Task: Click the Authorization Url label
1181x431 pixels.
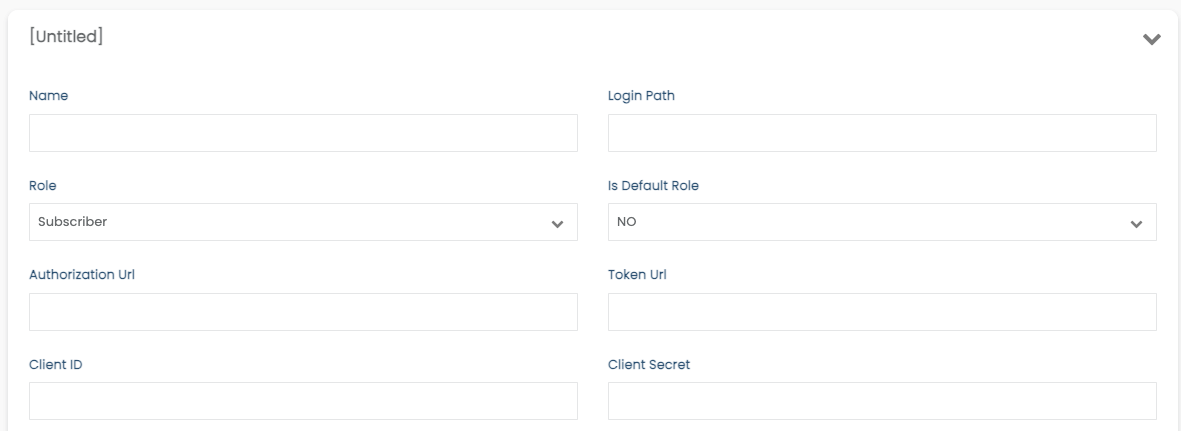Action: pos(82,274)
